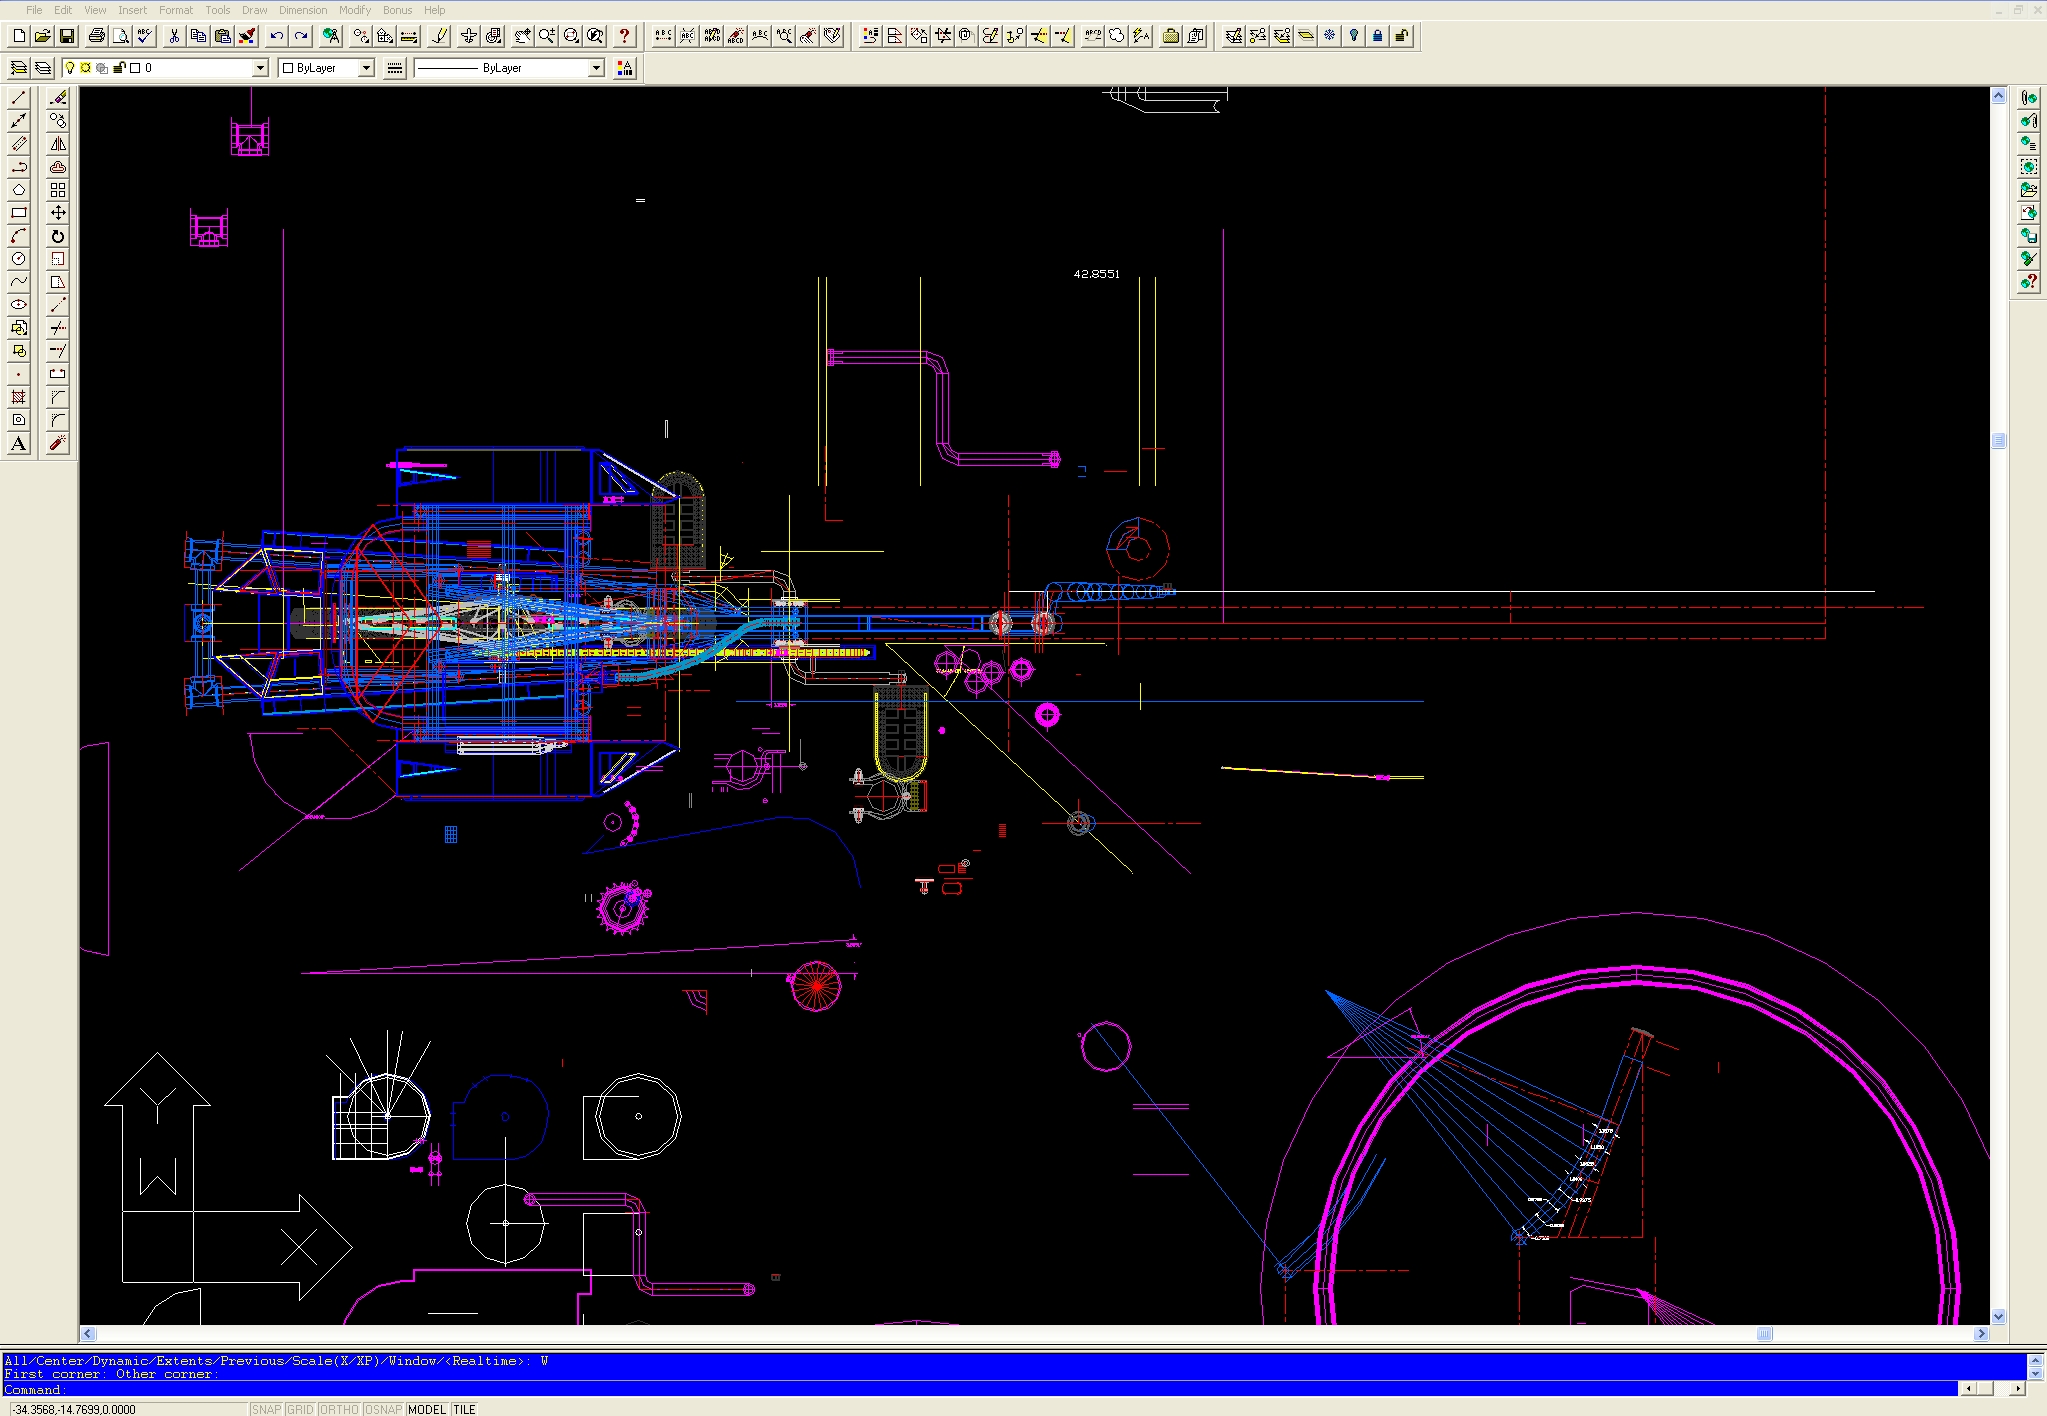Click the Bonus Layer Freeze snowflake icon

1330,36
